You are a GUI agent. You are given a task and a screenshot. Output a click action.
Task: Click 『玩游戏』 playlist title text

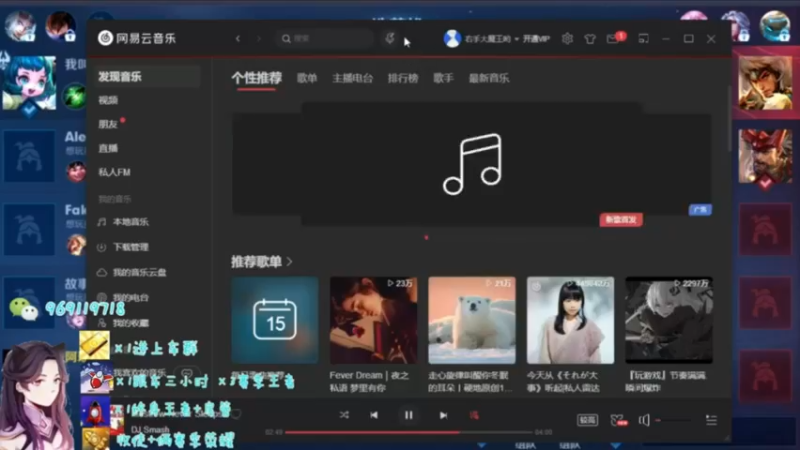click(x=666, y=382)
